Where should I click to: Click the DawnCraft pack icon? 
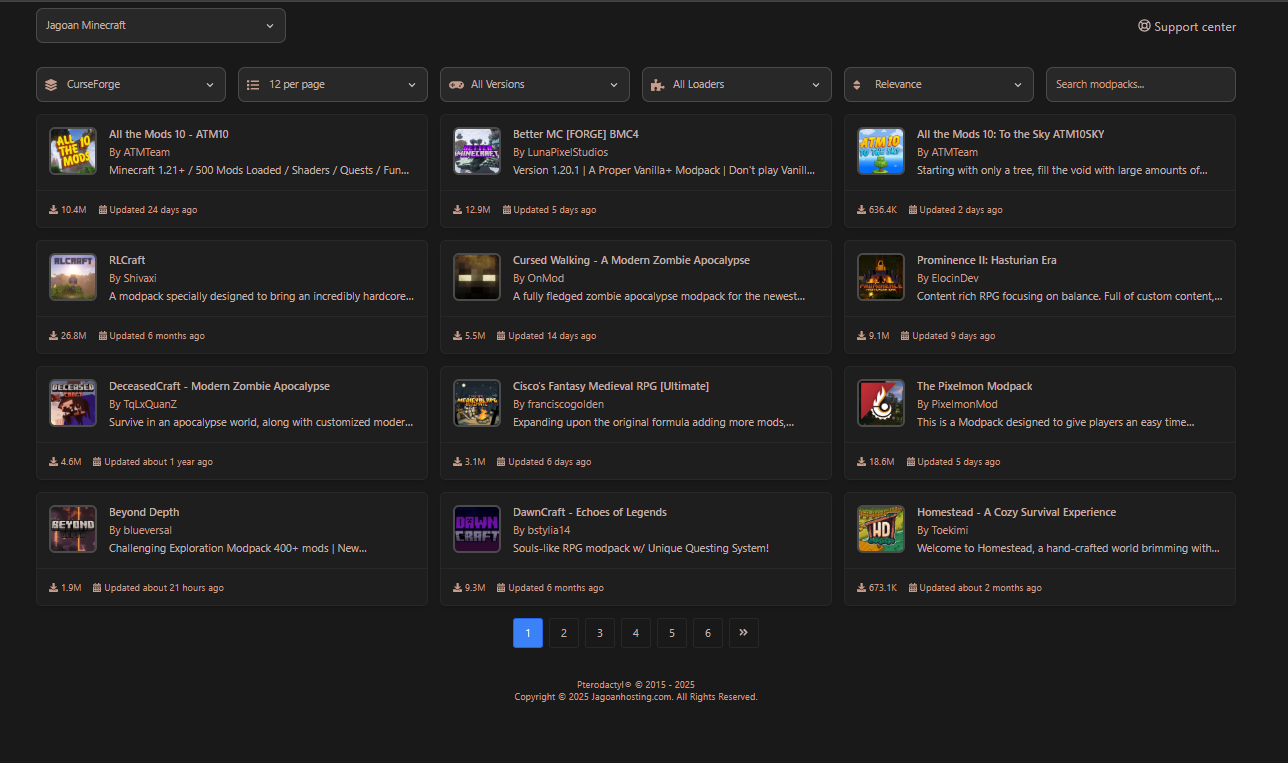(477, 529)
